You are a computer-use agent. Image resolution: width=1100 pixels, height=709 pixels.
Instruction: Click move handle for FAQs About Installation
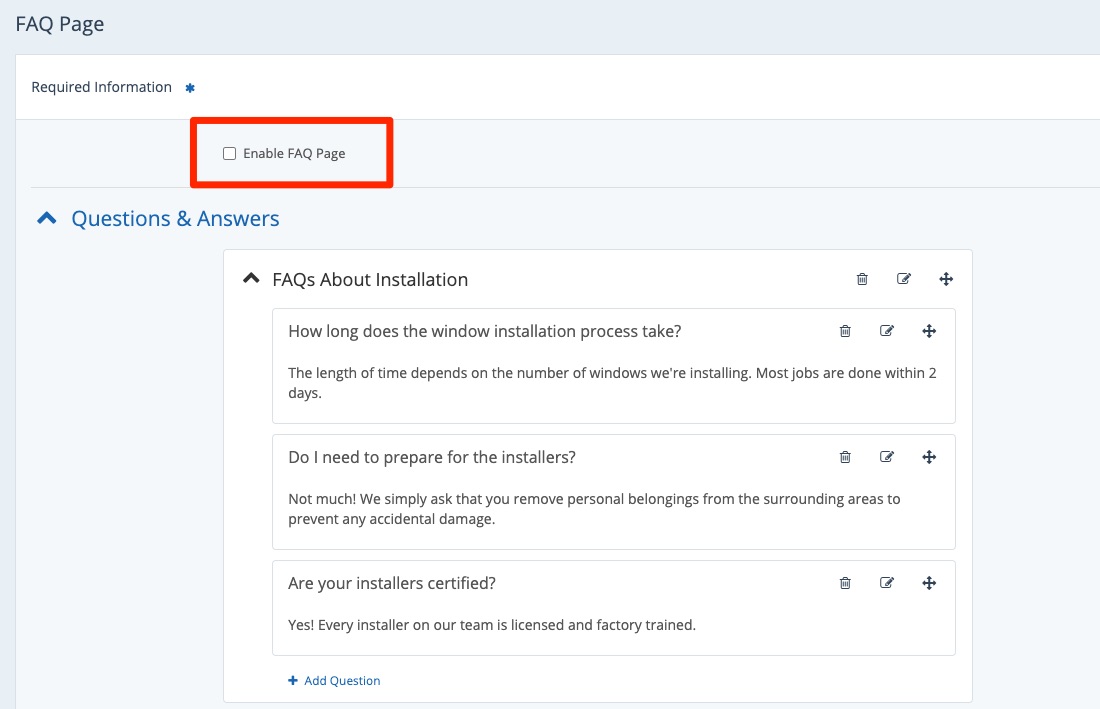point(946,280)
